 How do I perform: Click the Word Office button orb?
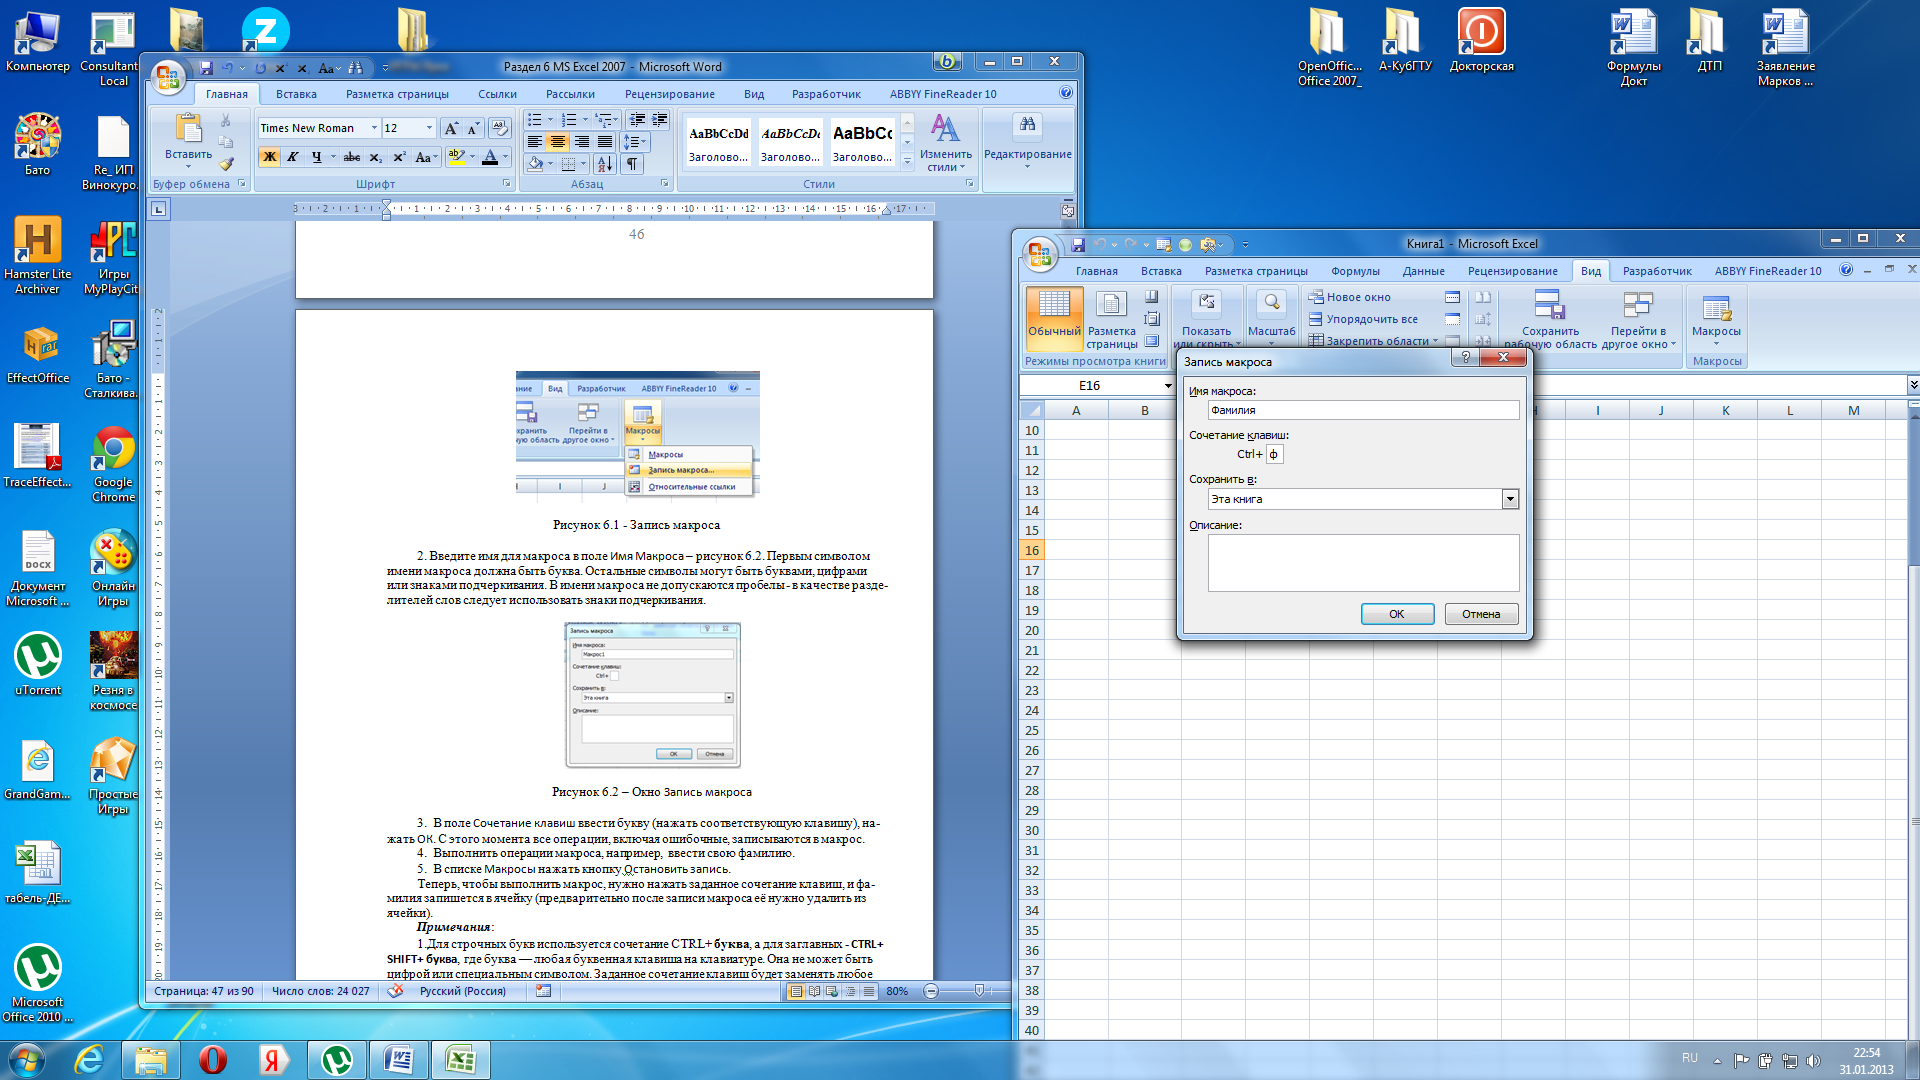(x=168, y=77)
